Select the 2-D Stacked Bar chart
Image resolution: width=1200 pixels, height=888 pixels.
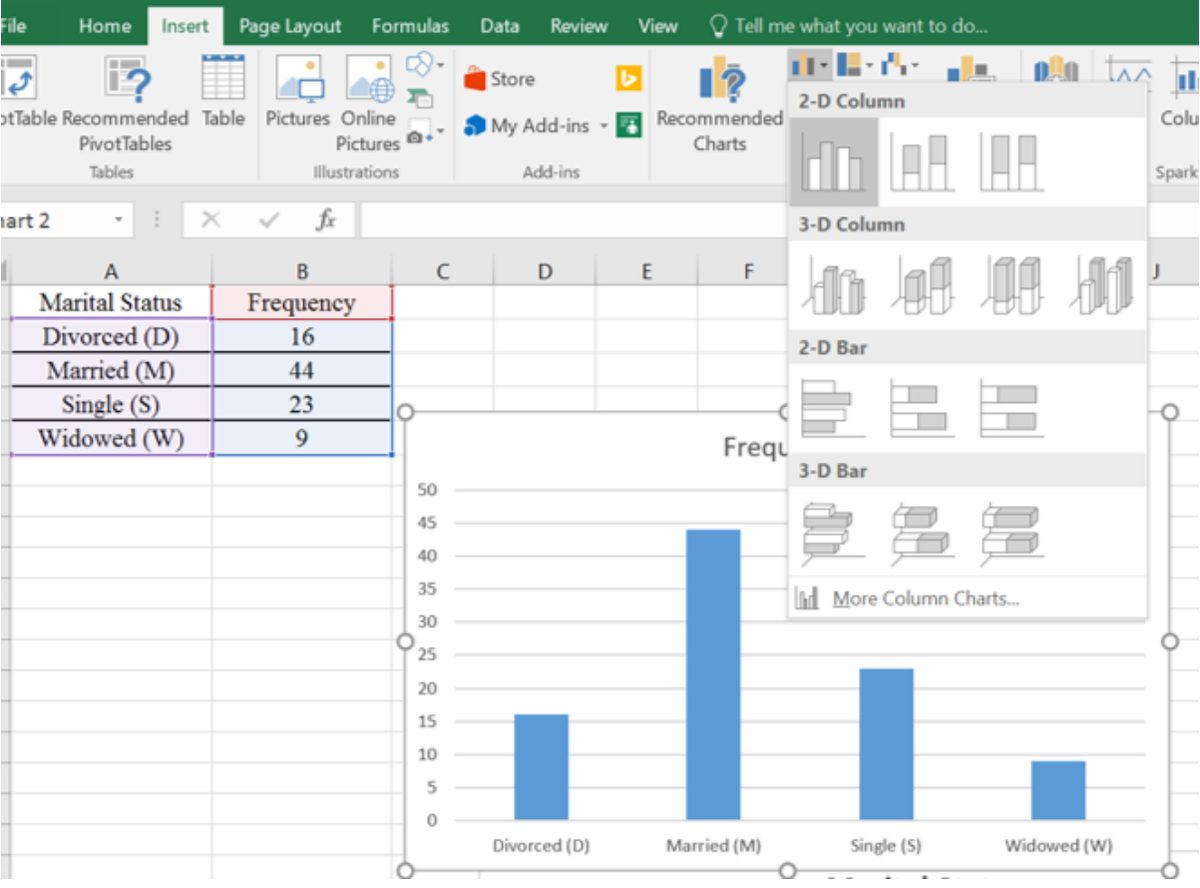(921, 408)
